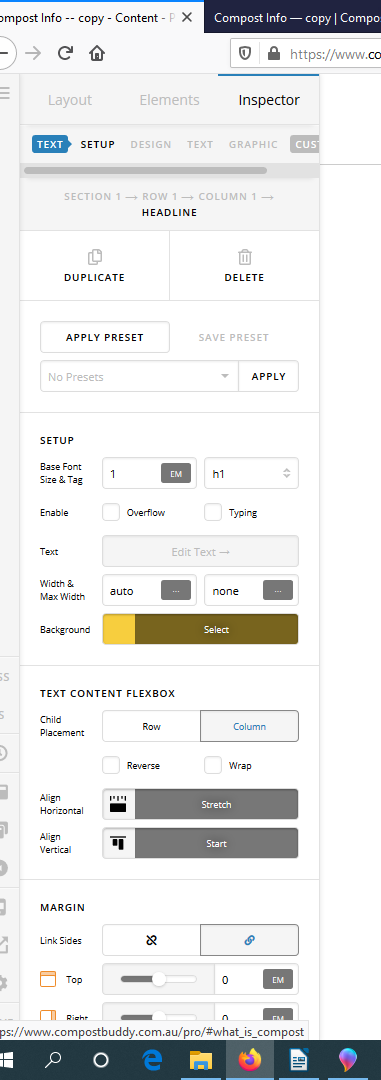Change the EM unit on Base Font Size

(176, 474)
